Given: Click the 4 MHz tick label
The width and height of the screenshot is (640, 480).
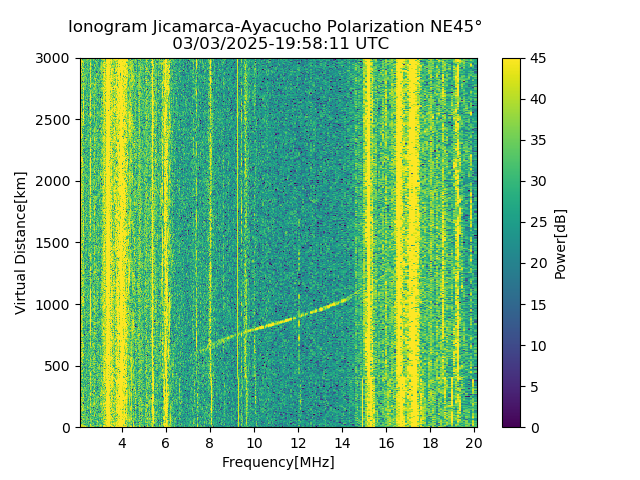Looking at the screenshot, I should pyautogui.click(x=122, y=443).
